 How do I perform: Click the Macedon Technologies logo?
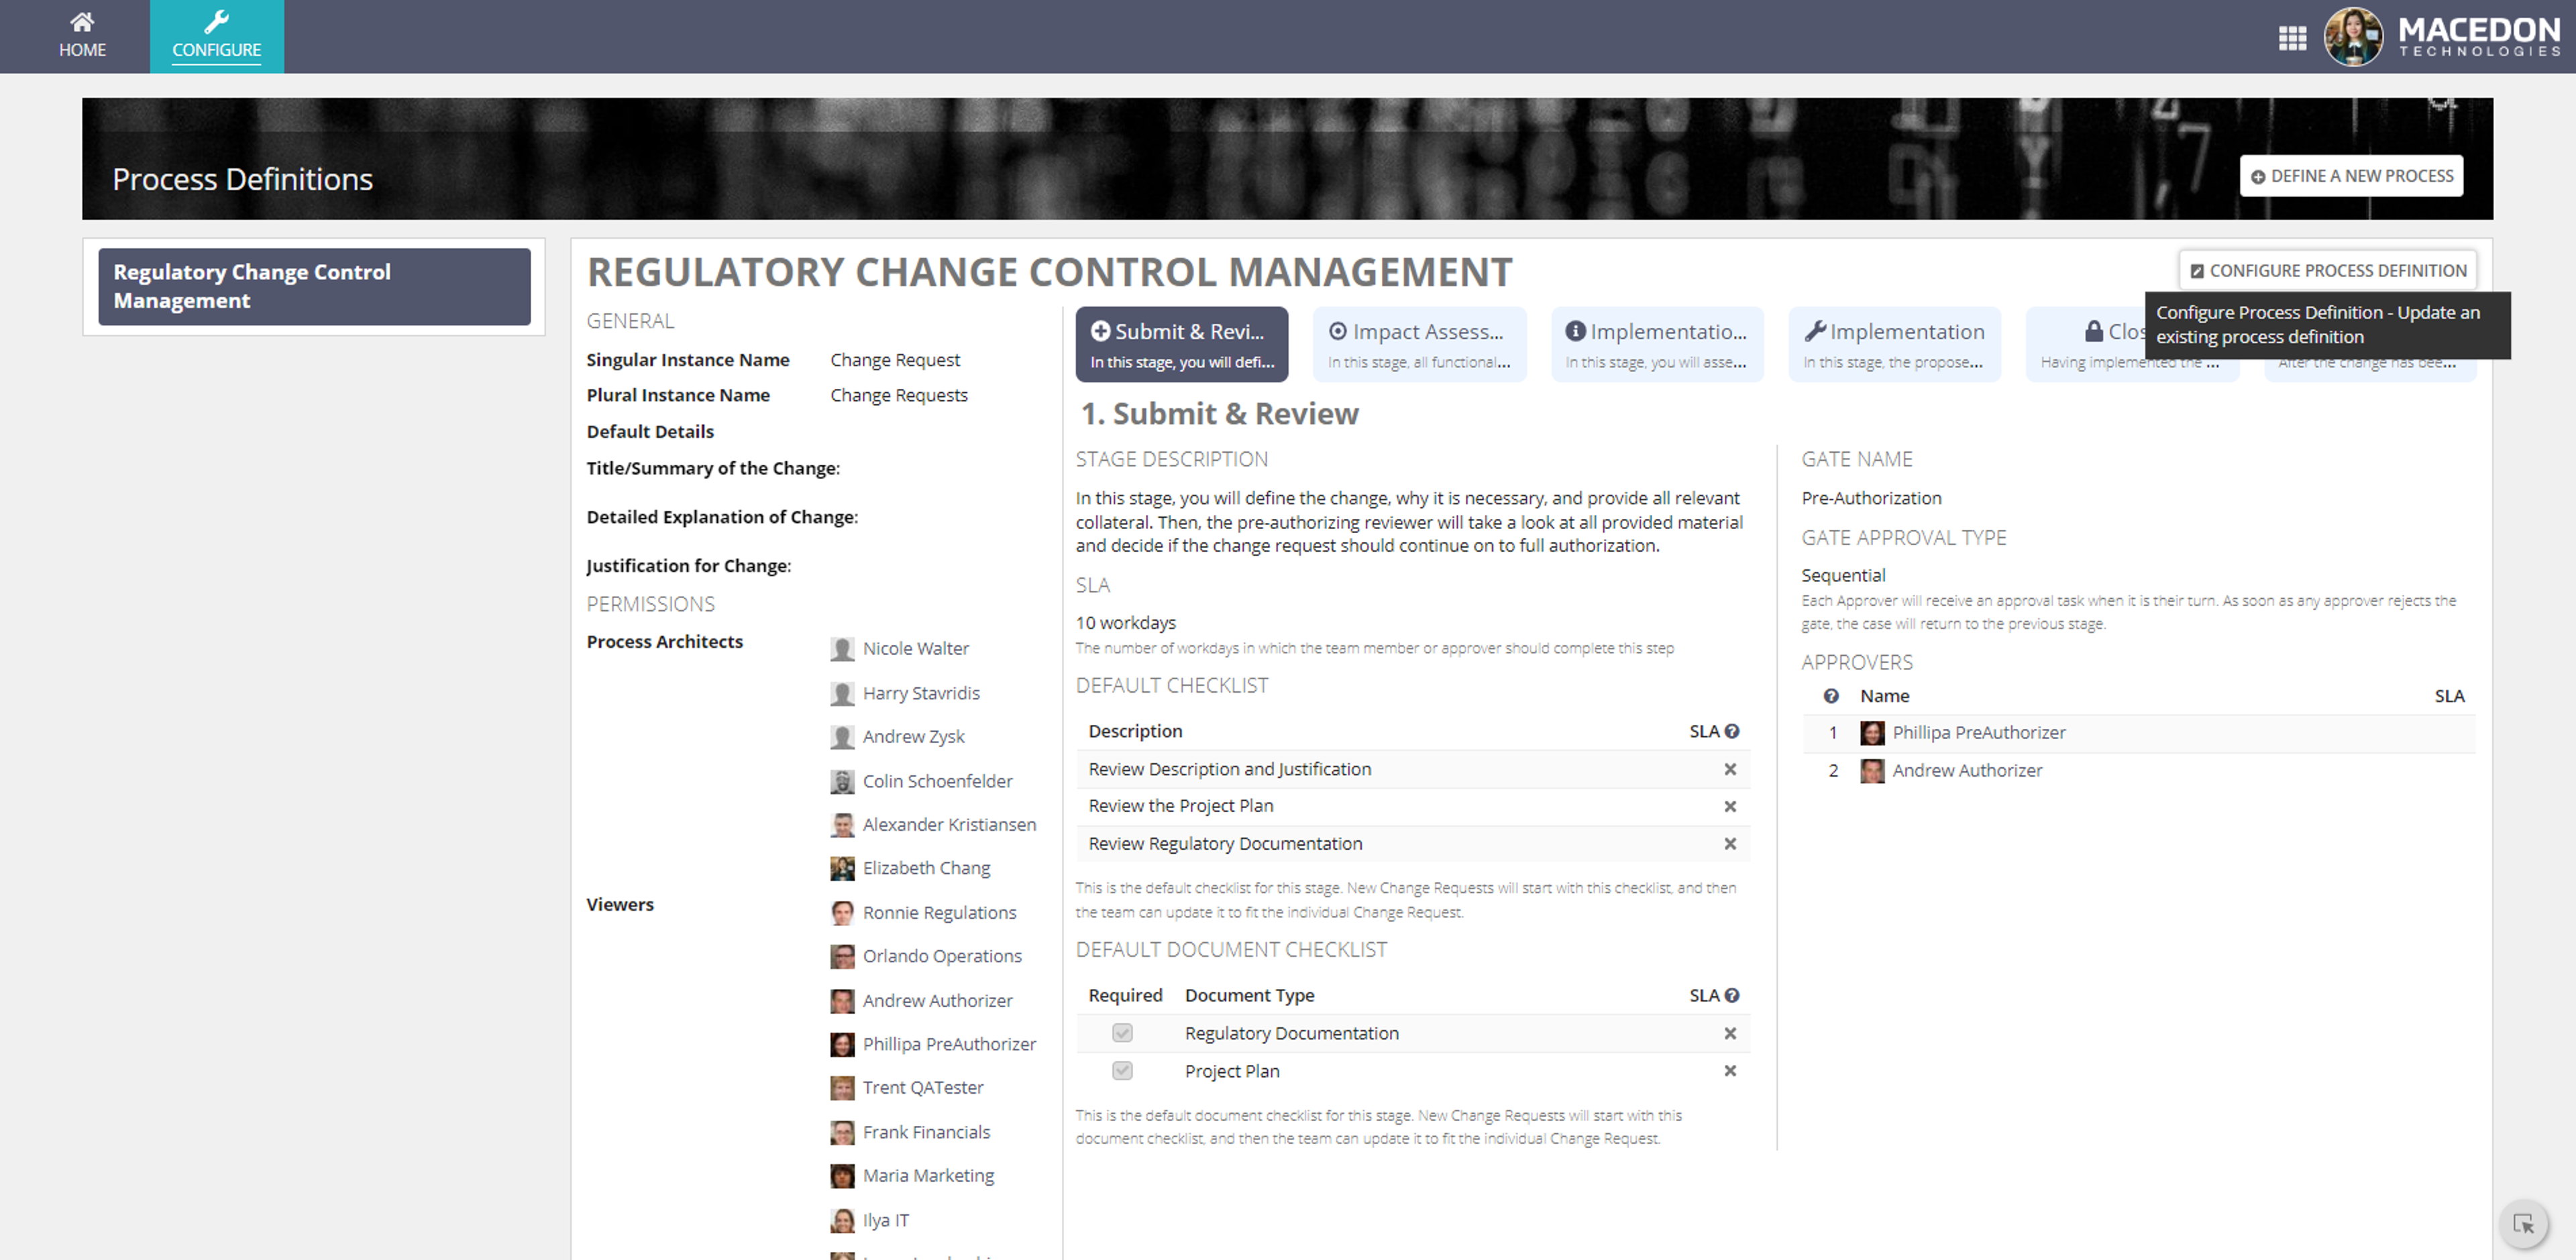[x=2480, y=37]
